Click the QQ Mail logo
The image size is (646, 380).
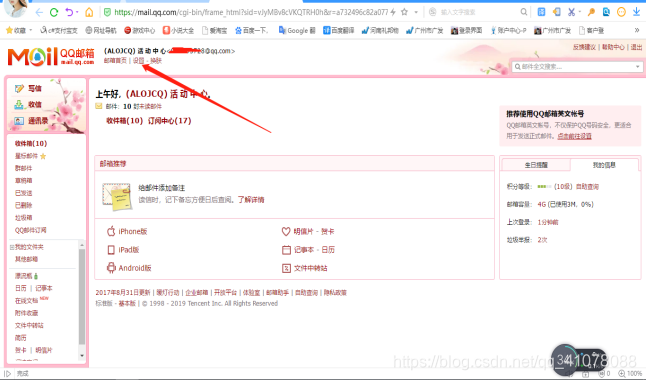click(x=51, y=56)
